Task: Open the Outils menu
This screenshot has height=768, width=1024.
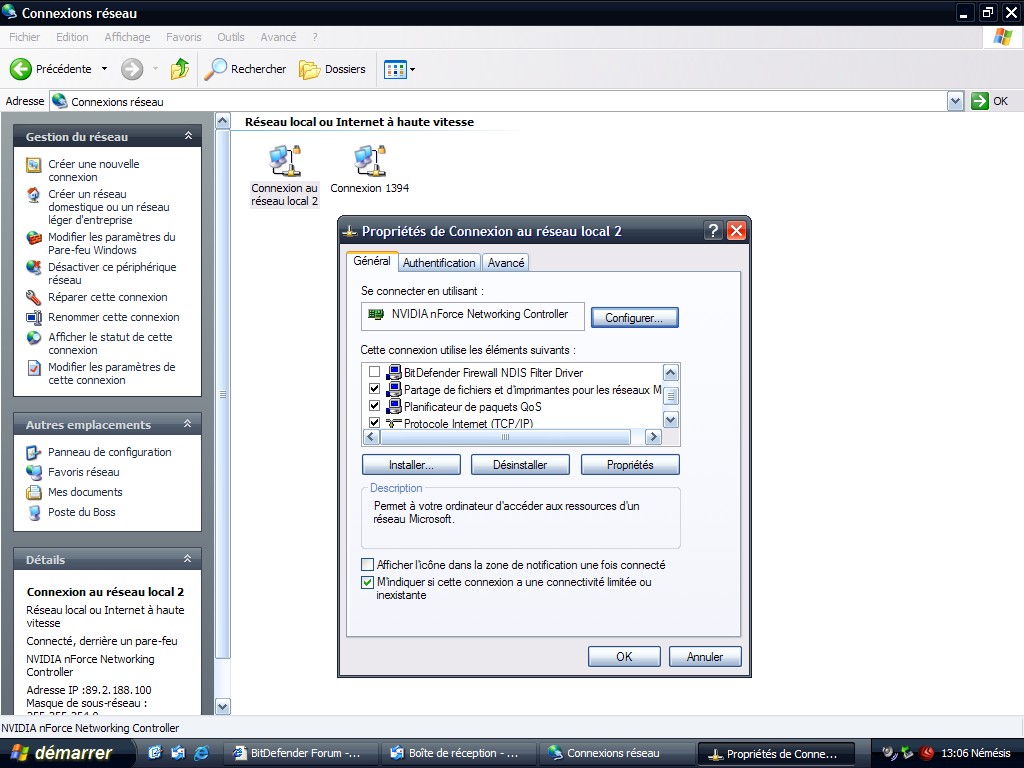Action: click(231, 37)
